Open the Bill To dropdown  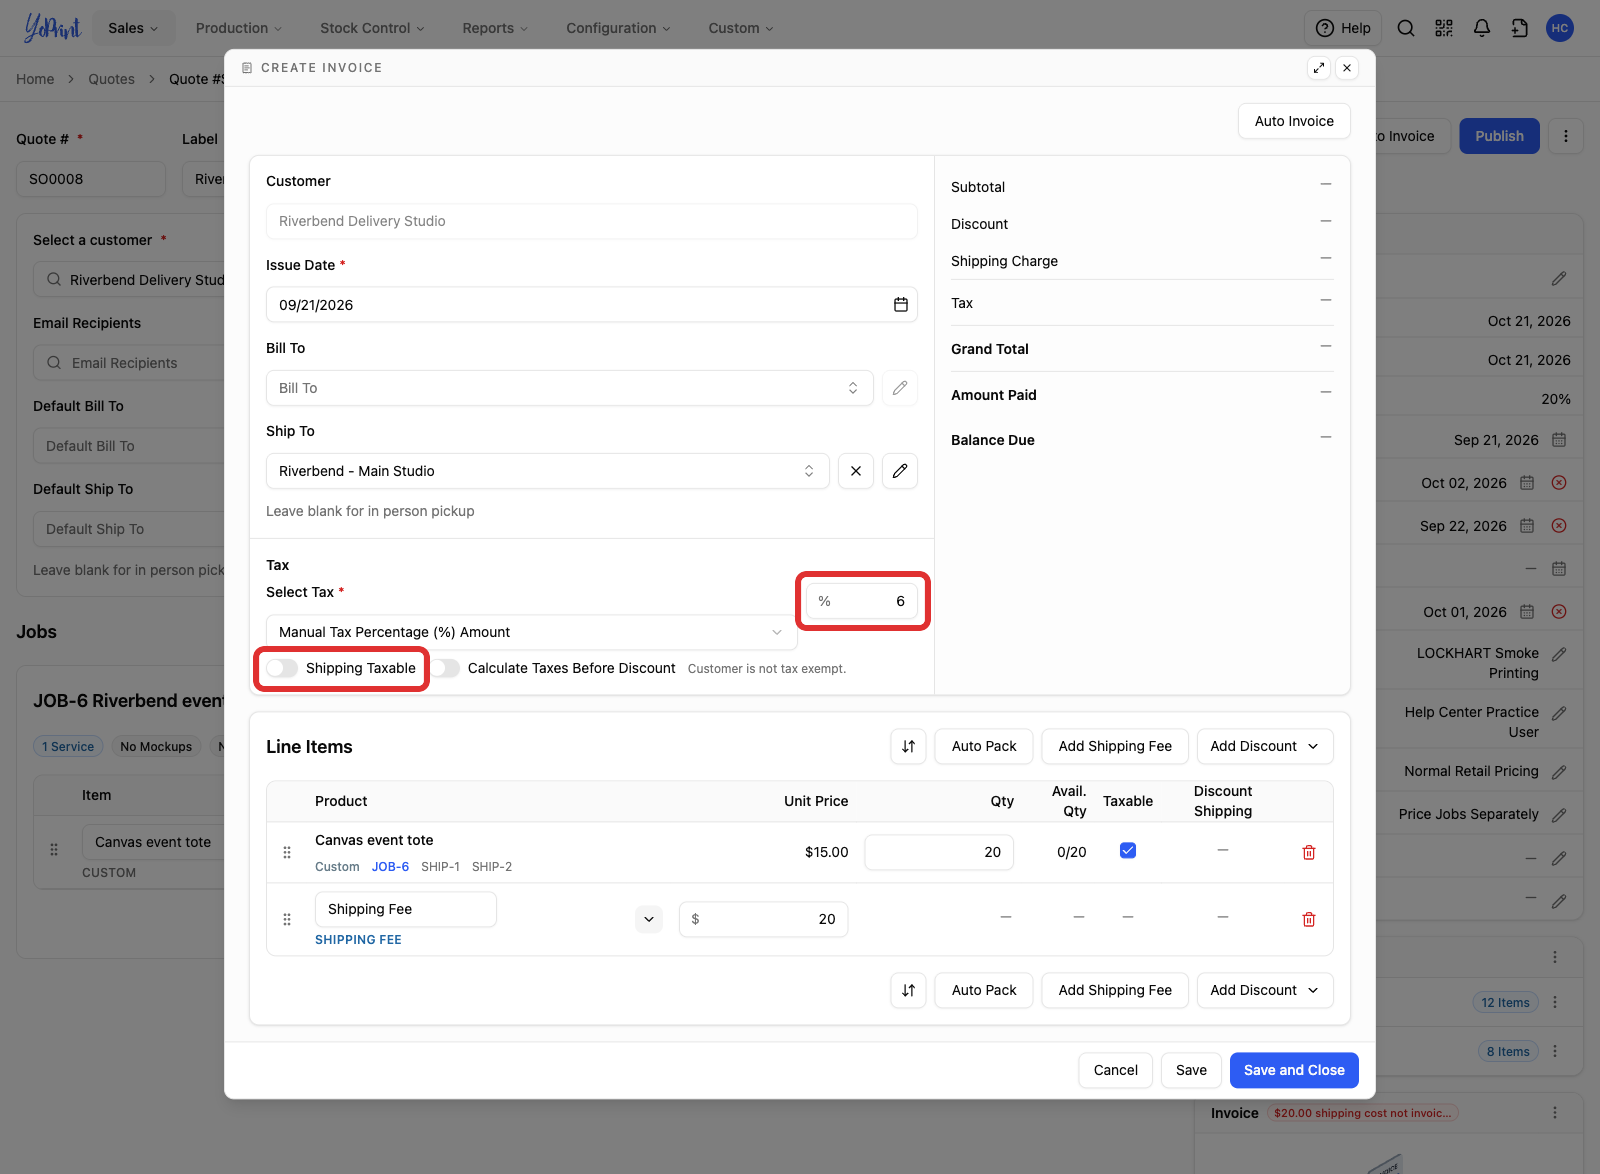(570, 388)
